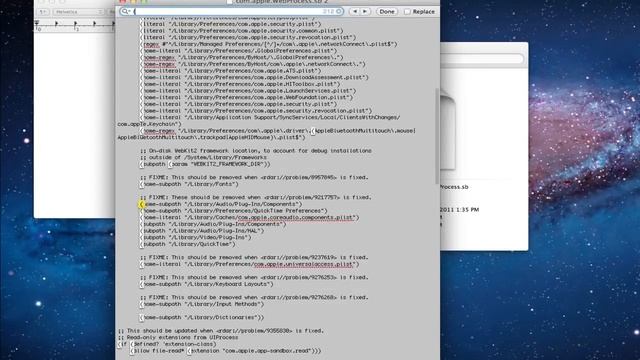Click the 'Read-only extensions from UIProcess' comment
This screenshot has height=360, width=640.
pyautogui.click(x=178, y=338)
